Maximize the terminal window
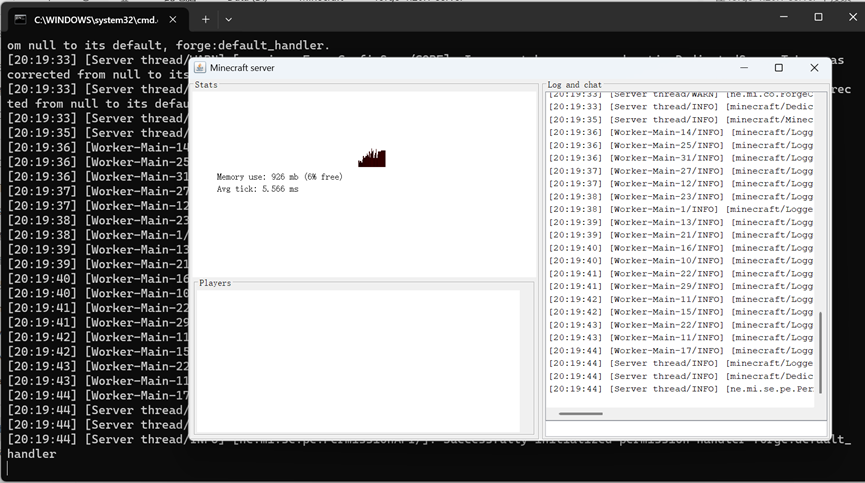Viewport: 865px width, 483px height. point(818,17)
